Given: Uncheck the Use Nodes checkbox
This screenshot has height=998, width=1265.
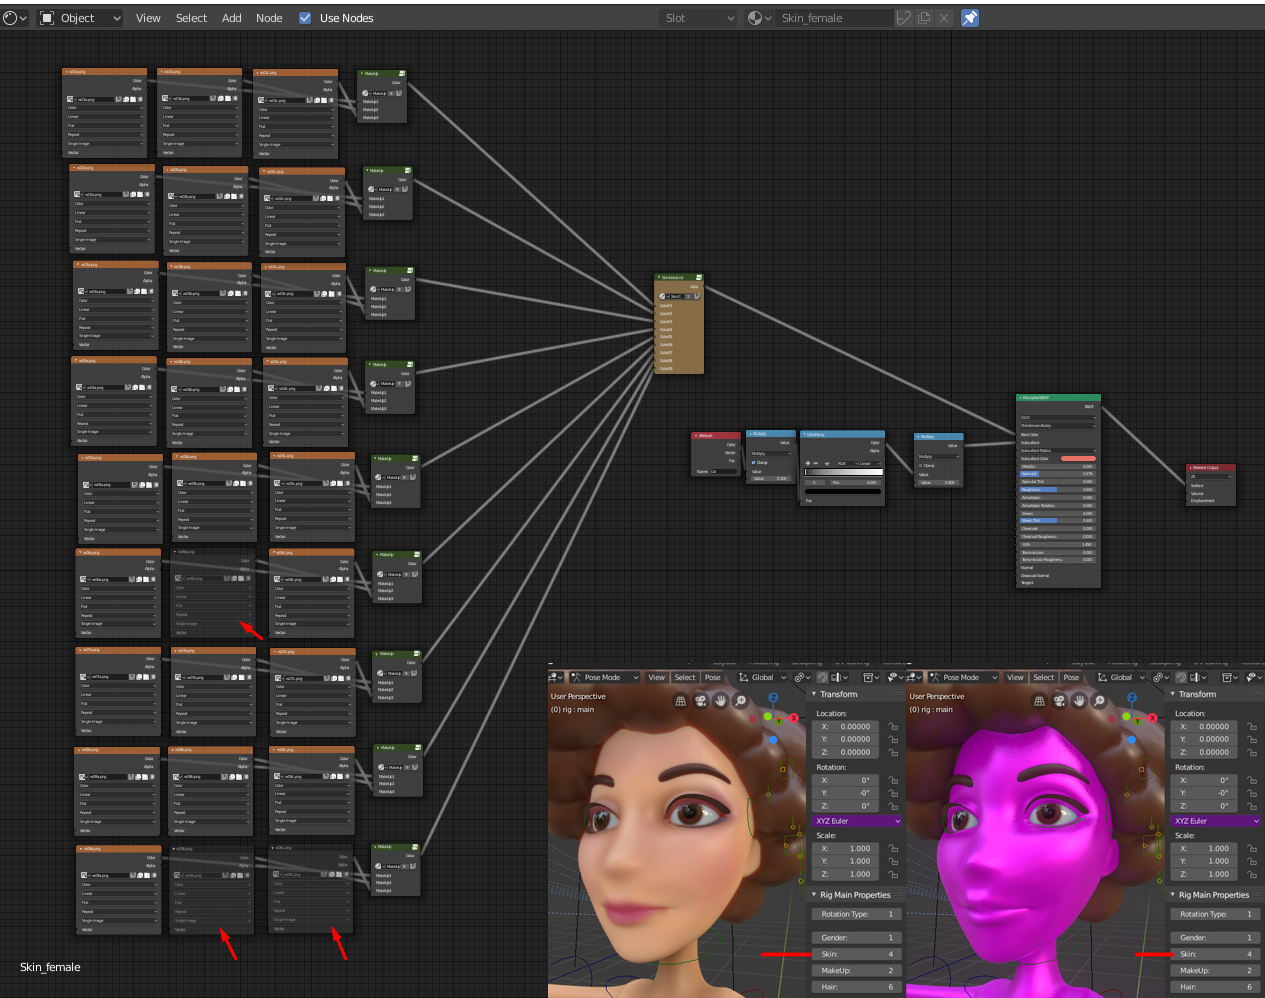Looking at the screenshot, I should tap(305, 18).
